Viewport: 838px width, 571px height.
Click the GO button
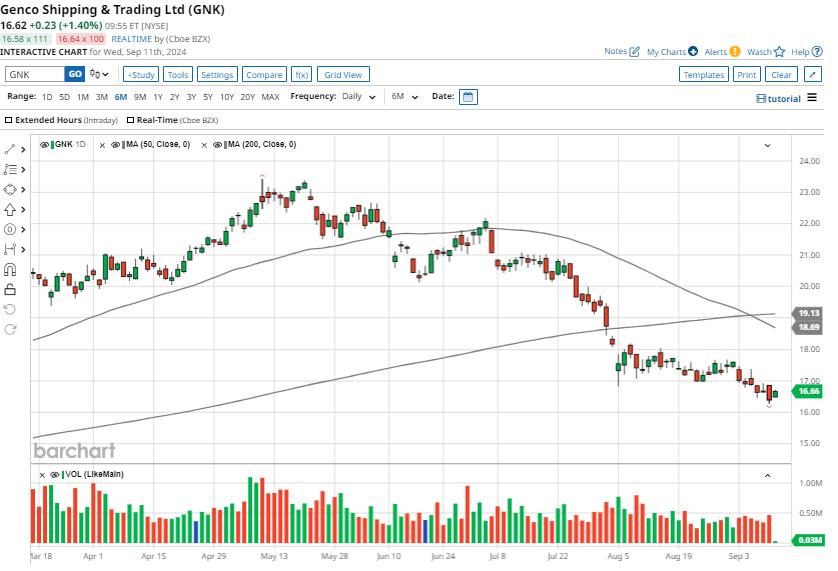tap(75, 74)
